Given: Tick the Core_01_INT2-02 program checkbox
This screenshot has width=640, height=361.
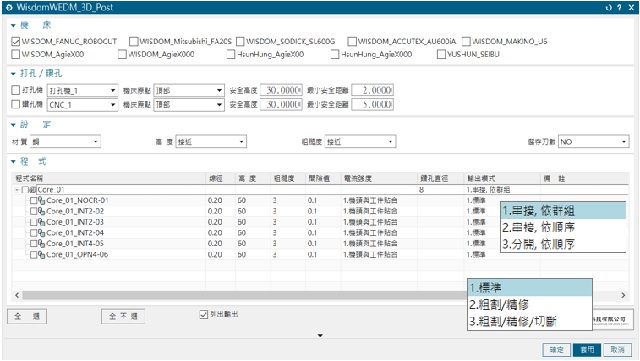Looking at the screenshot, I should pyautogui.click(x=33, y=211).
